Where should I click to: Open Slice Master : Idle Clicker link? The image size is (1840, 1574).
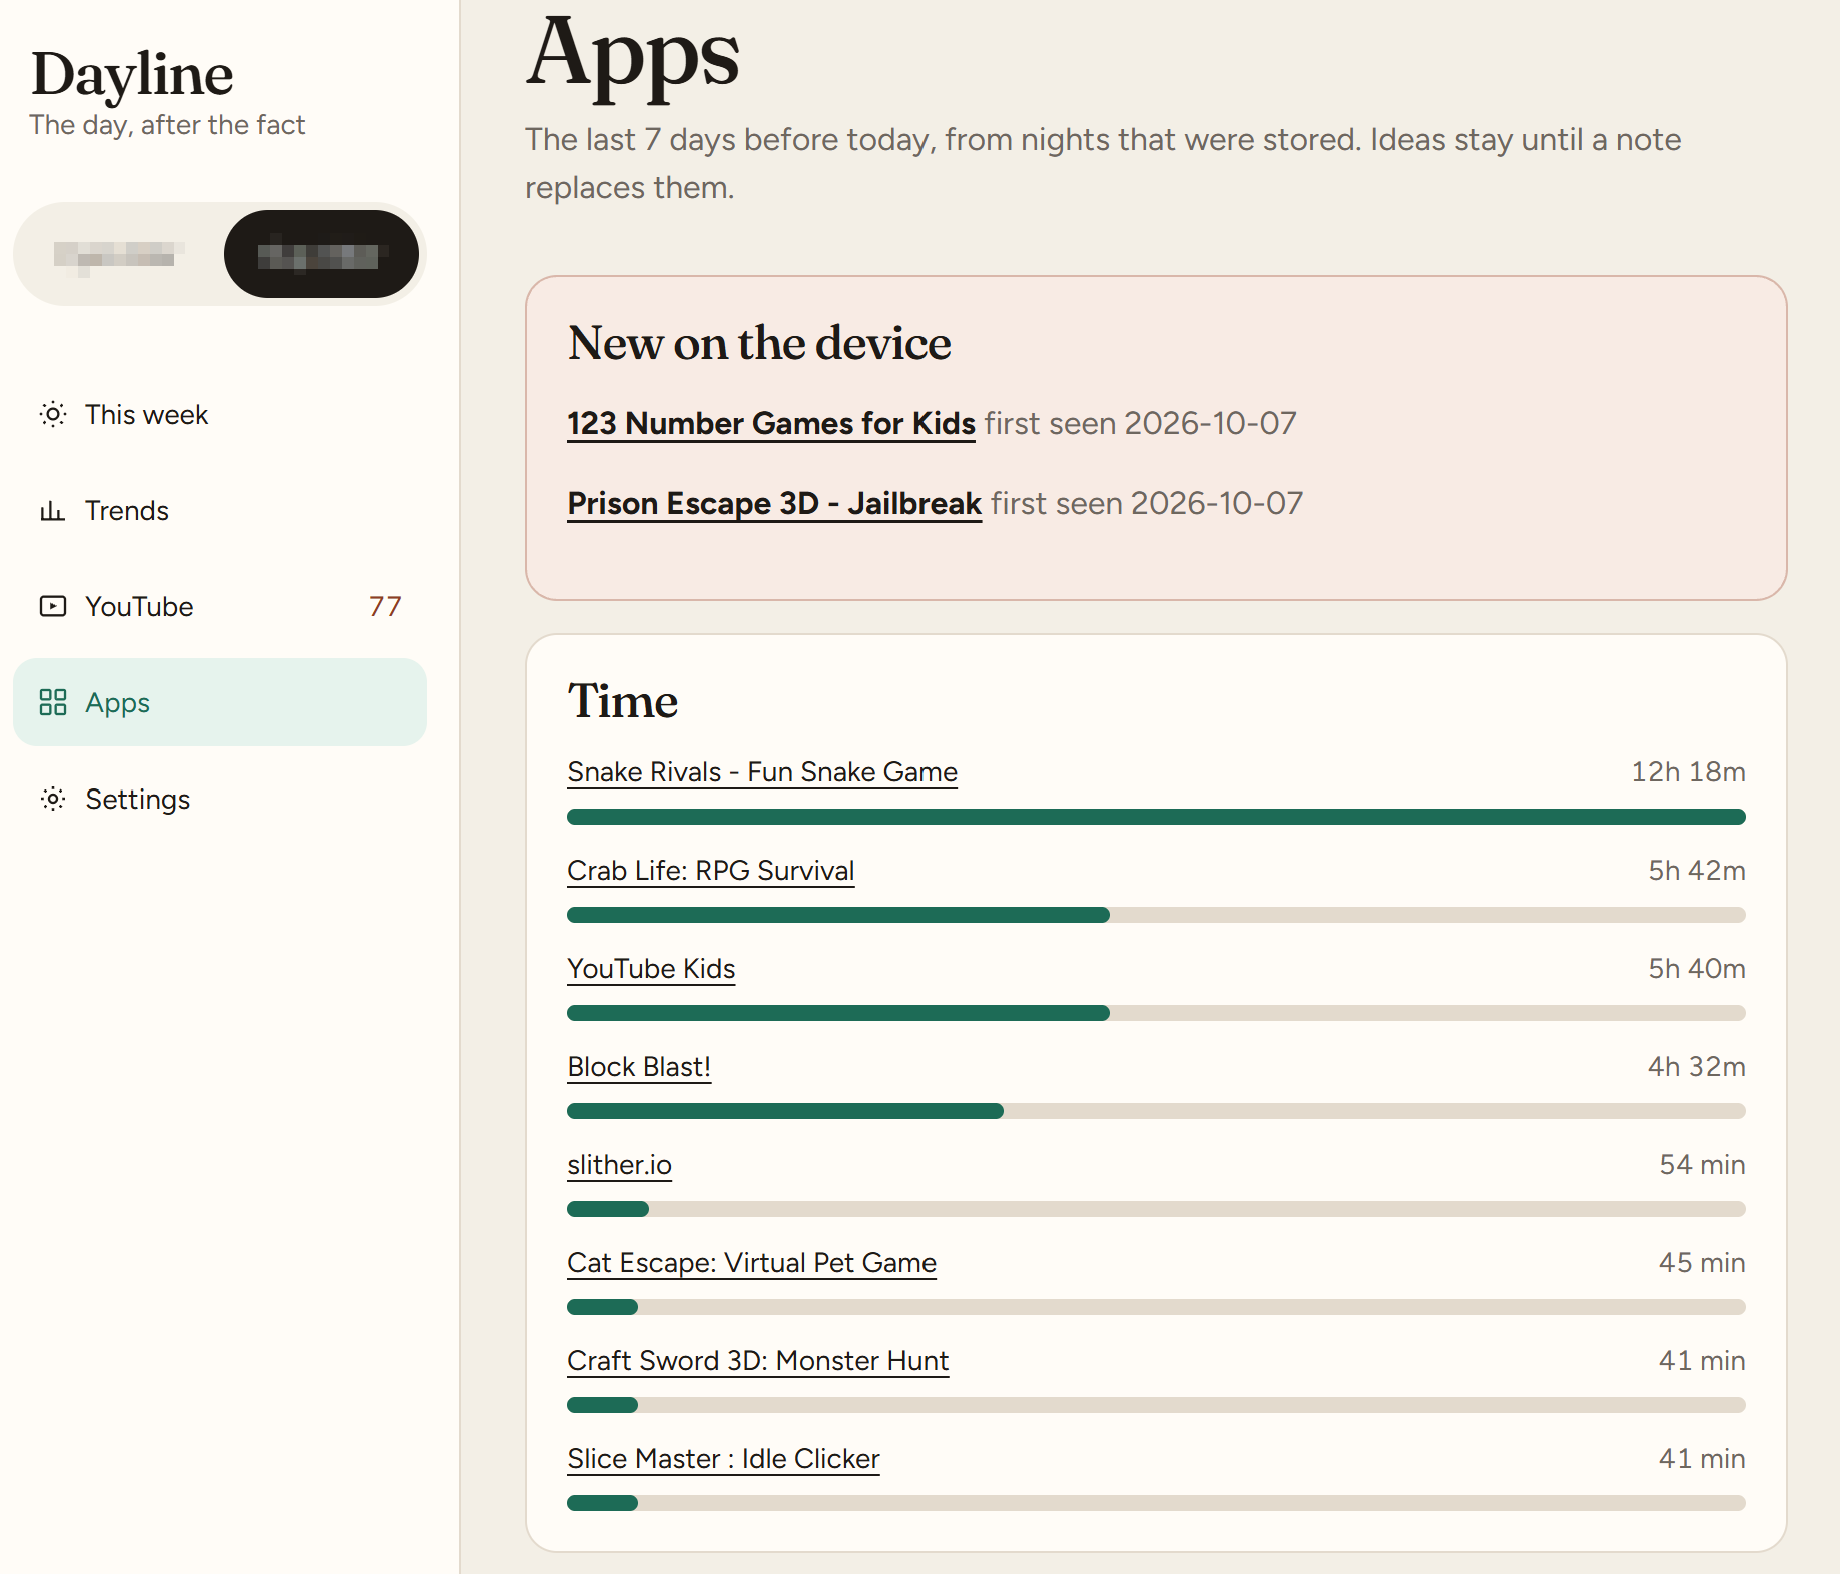click(723, 1459)
